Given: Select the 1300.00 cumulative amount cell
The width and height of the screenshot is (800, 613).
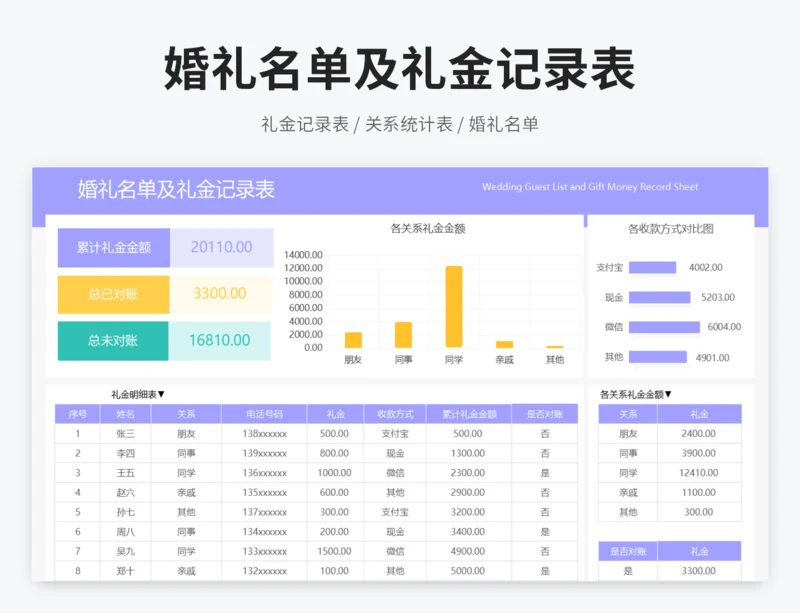Looking at the screenshot, I should point(468,453).
